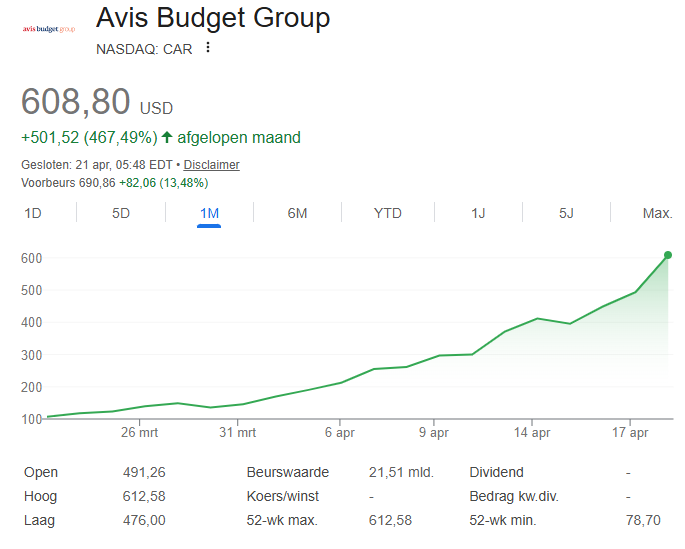Select the 1D time range tab
Viewport: 685px width, 549px height.
tap(33, 213)
